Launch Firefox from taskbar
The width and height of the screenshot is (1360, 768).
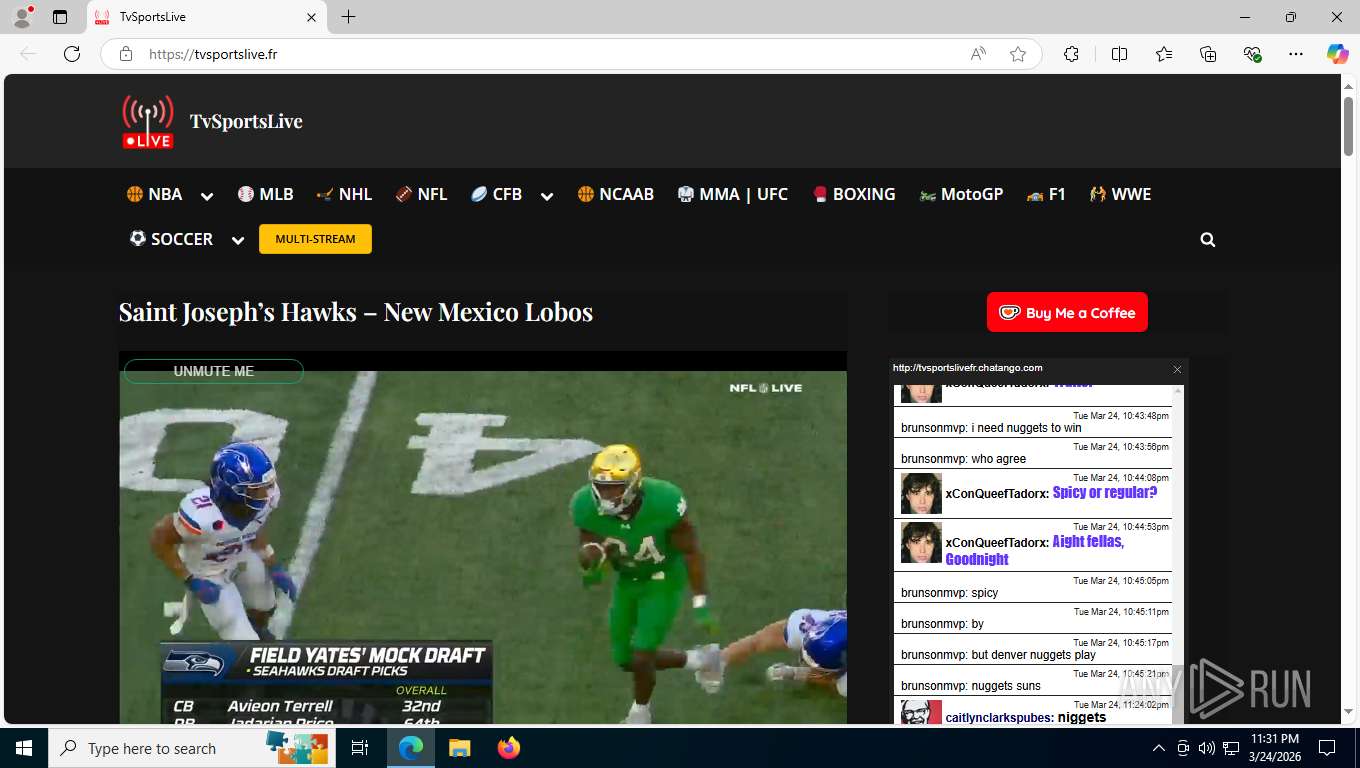click(509, 748)
